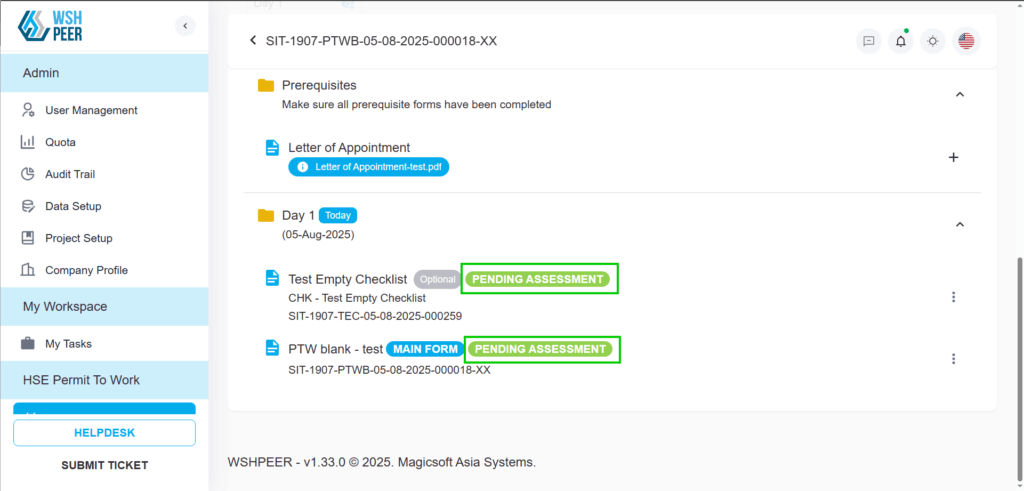Toggle the light/dark theme sun icon

click(933, 41)
